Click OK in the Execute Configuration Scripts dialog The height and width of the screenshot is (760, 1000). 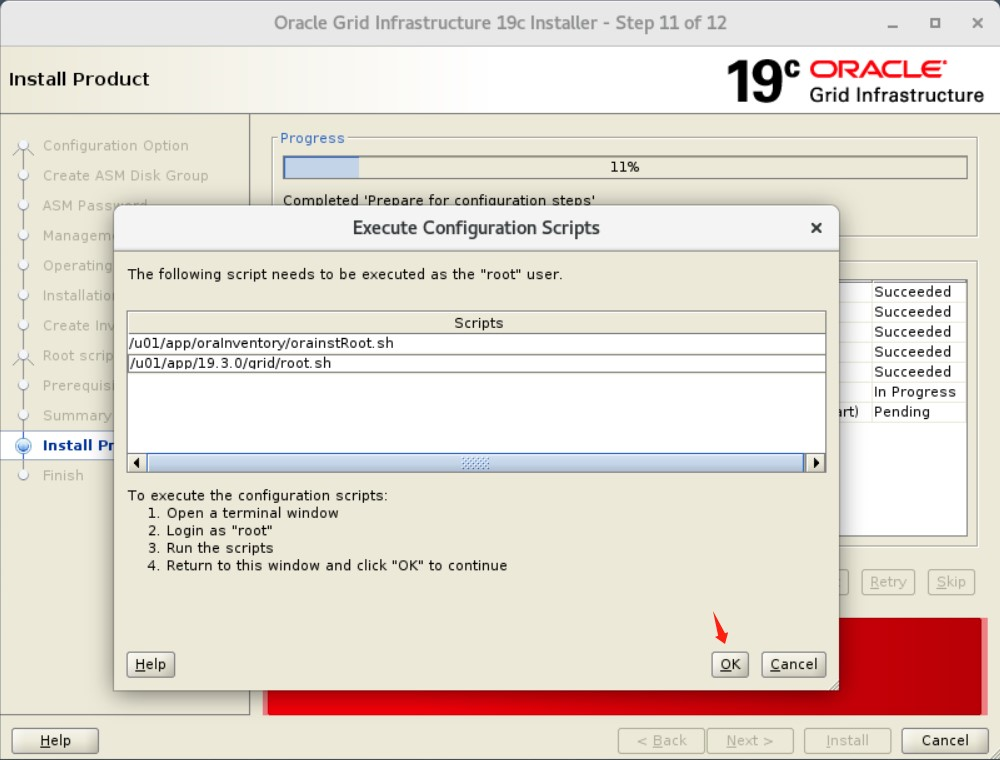(730, 664)
